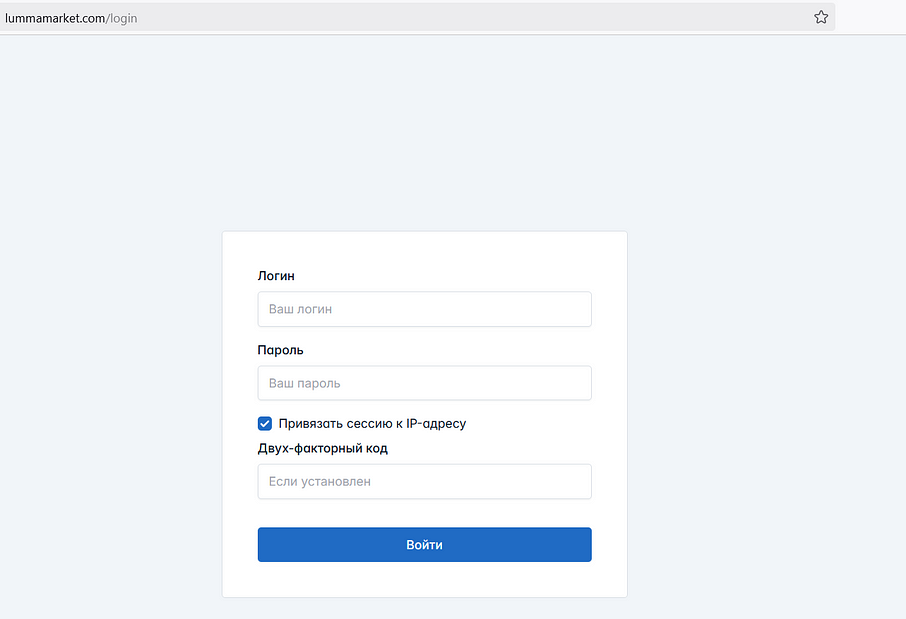Screen dimensions: 906x619
Task: Click the 'Привязать сессию к IP-адресу' label text
Action: 372,423
